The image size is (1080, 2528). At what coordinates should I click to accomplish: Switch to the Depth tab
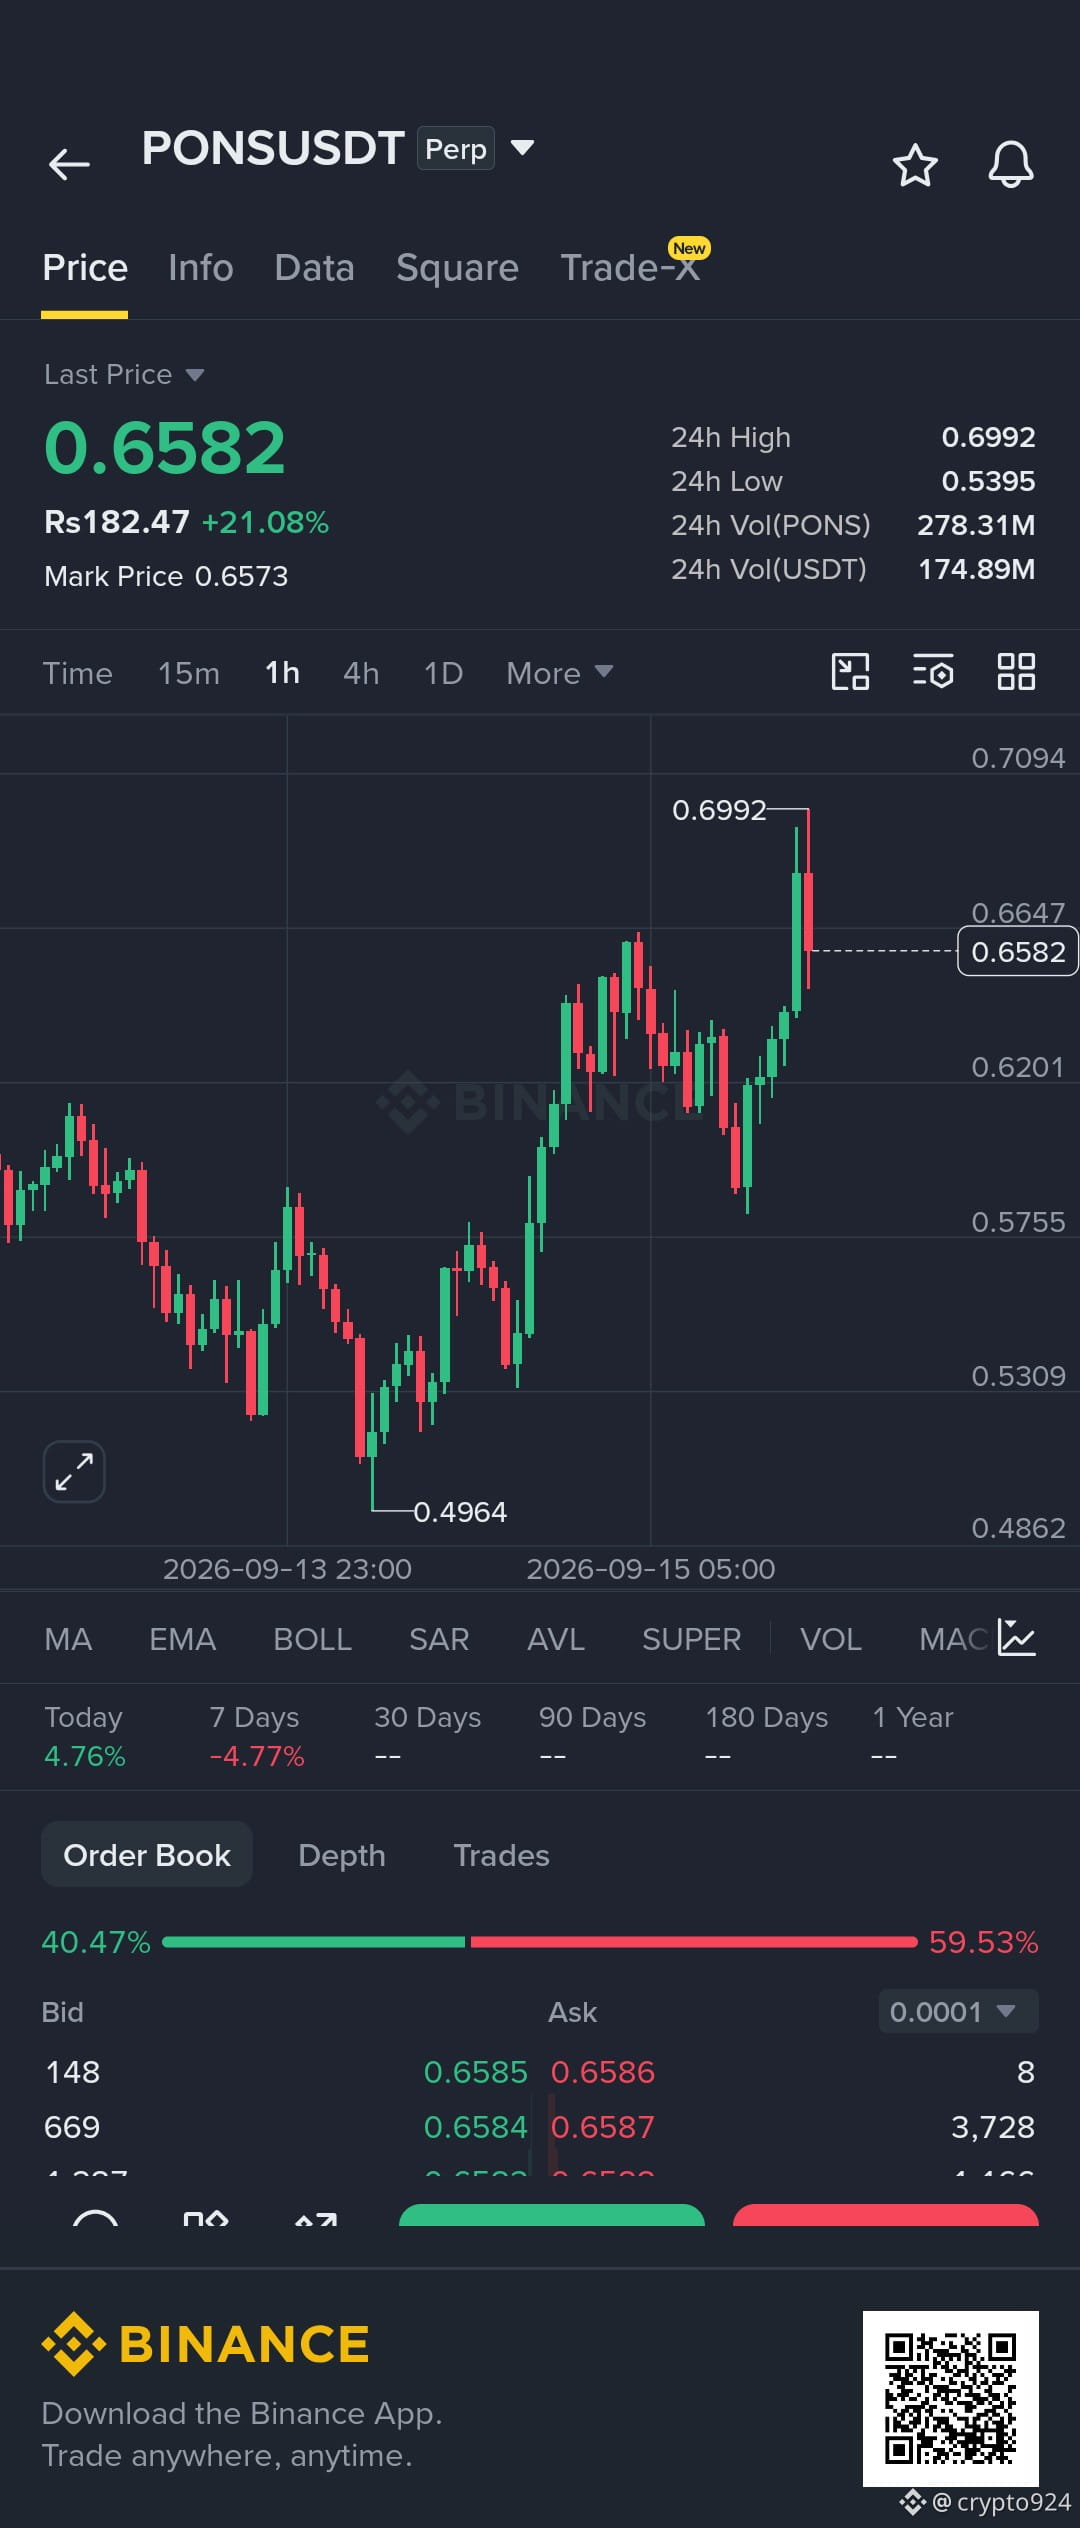pyautogui.click(x=342, y=1855)
